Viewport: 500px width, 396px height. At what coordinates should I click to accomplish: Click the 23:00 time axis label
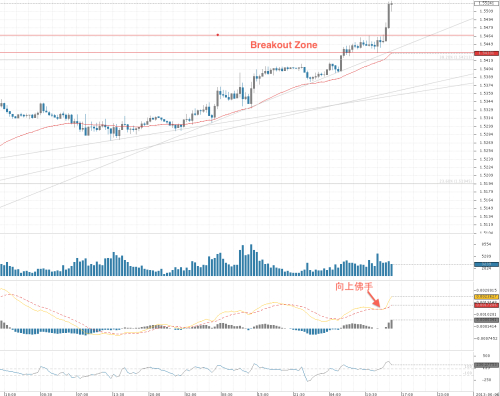pos(443,394)
